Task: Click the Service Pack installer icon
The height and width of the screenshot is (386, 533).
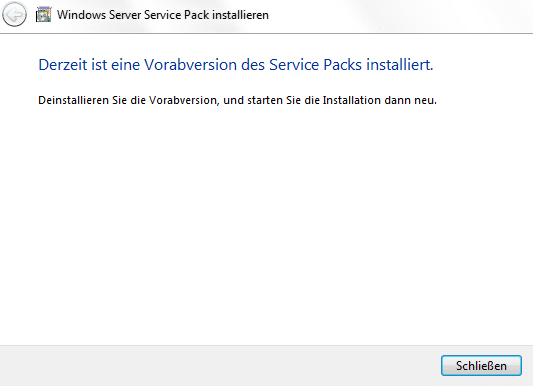Action: (44, 15)
